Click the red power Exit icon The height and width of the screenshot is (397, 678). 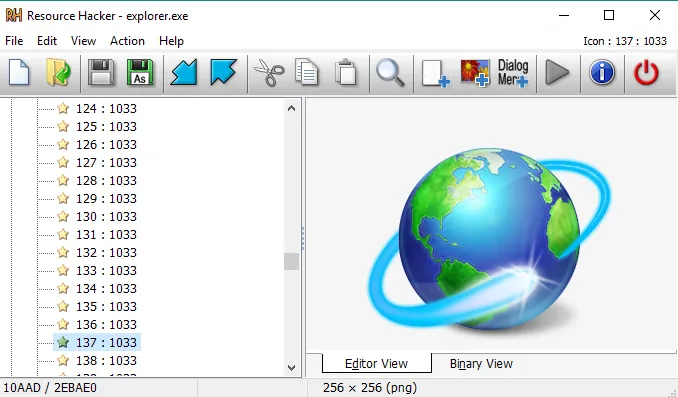(646, 73)
